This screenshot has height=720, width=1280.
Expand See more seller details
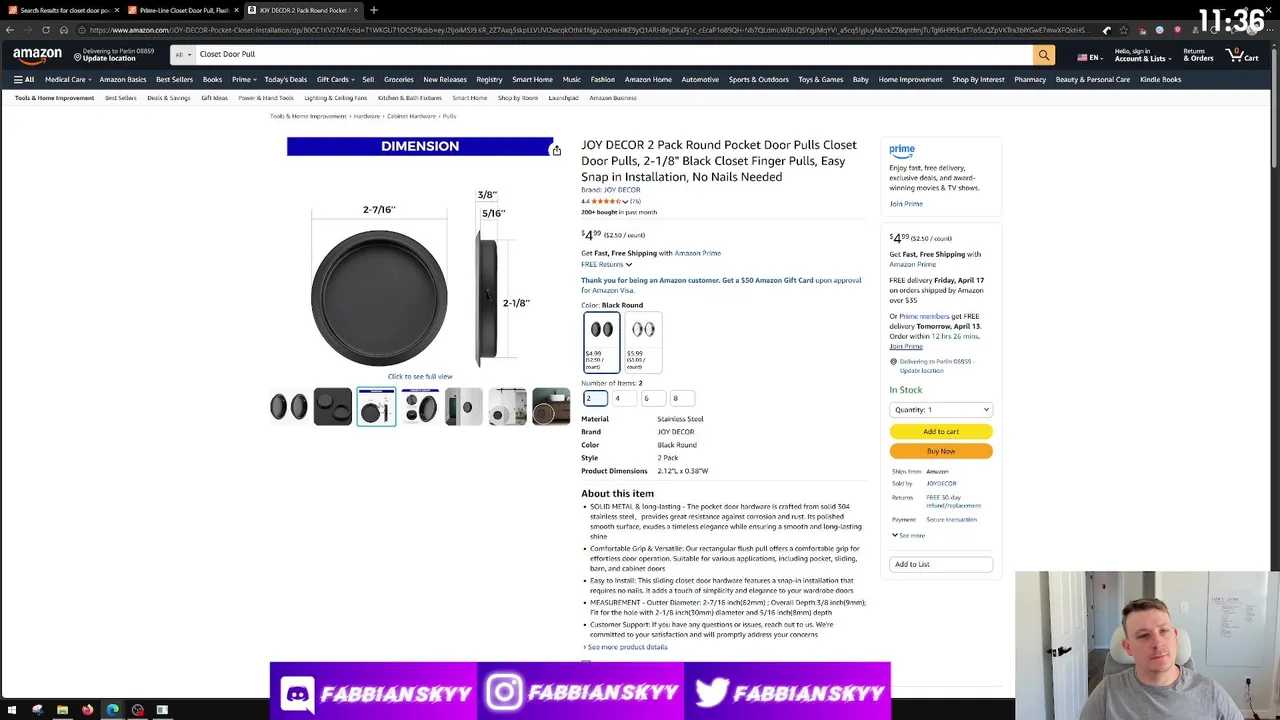908,535
